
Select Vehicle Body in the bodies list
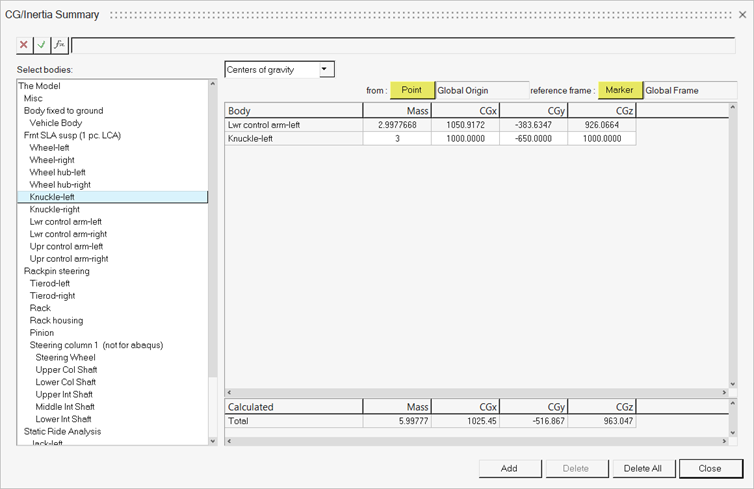56,123
